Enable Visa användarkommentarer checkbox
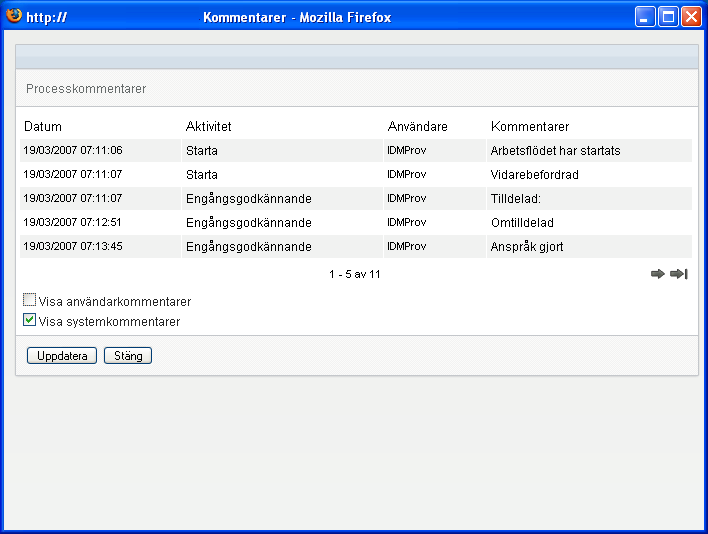This screenshot has height=534, width=708. coord(30,300)
